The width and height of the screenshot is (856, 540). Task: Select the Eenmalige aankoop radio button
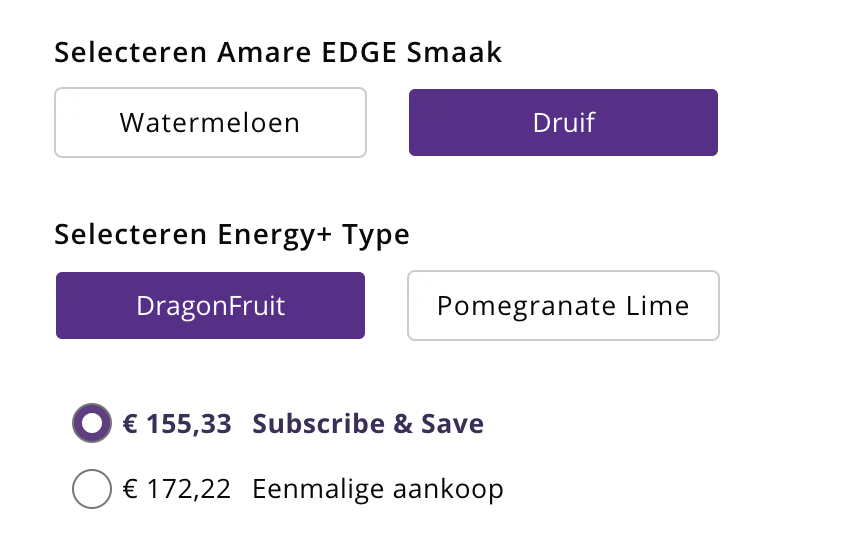pos(92,489)
